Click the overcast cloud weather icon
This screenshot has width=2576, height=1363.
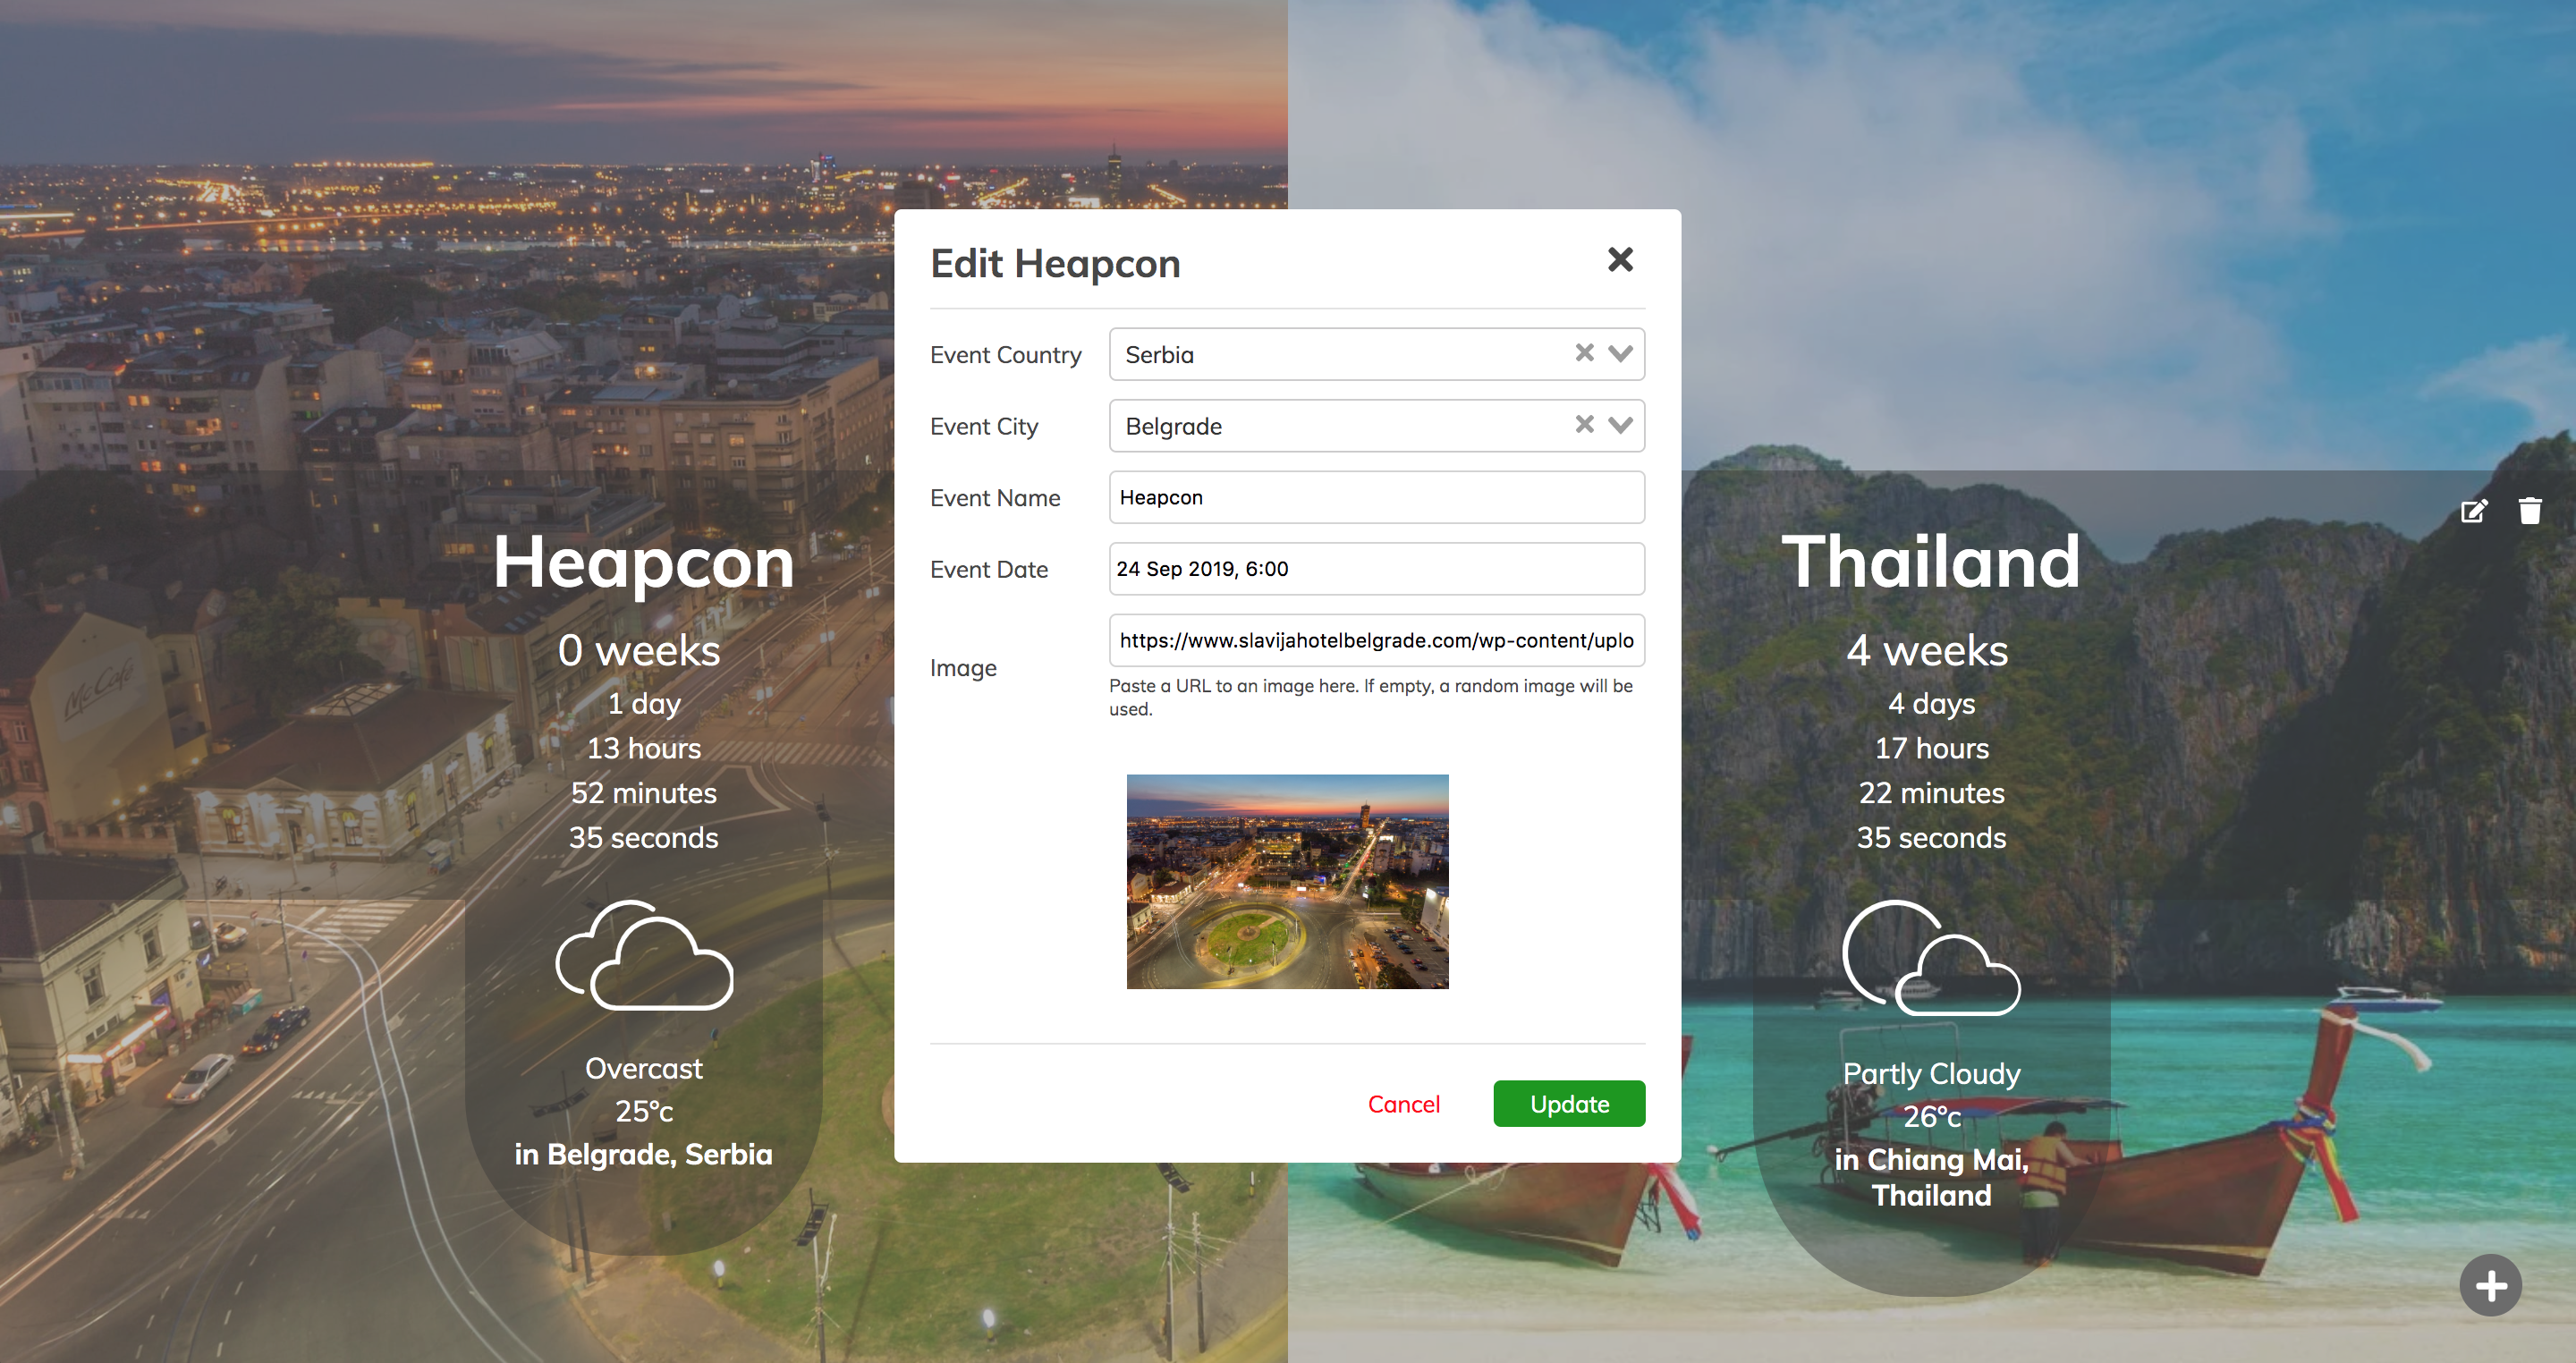click(x=644, y=956)
